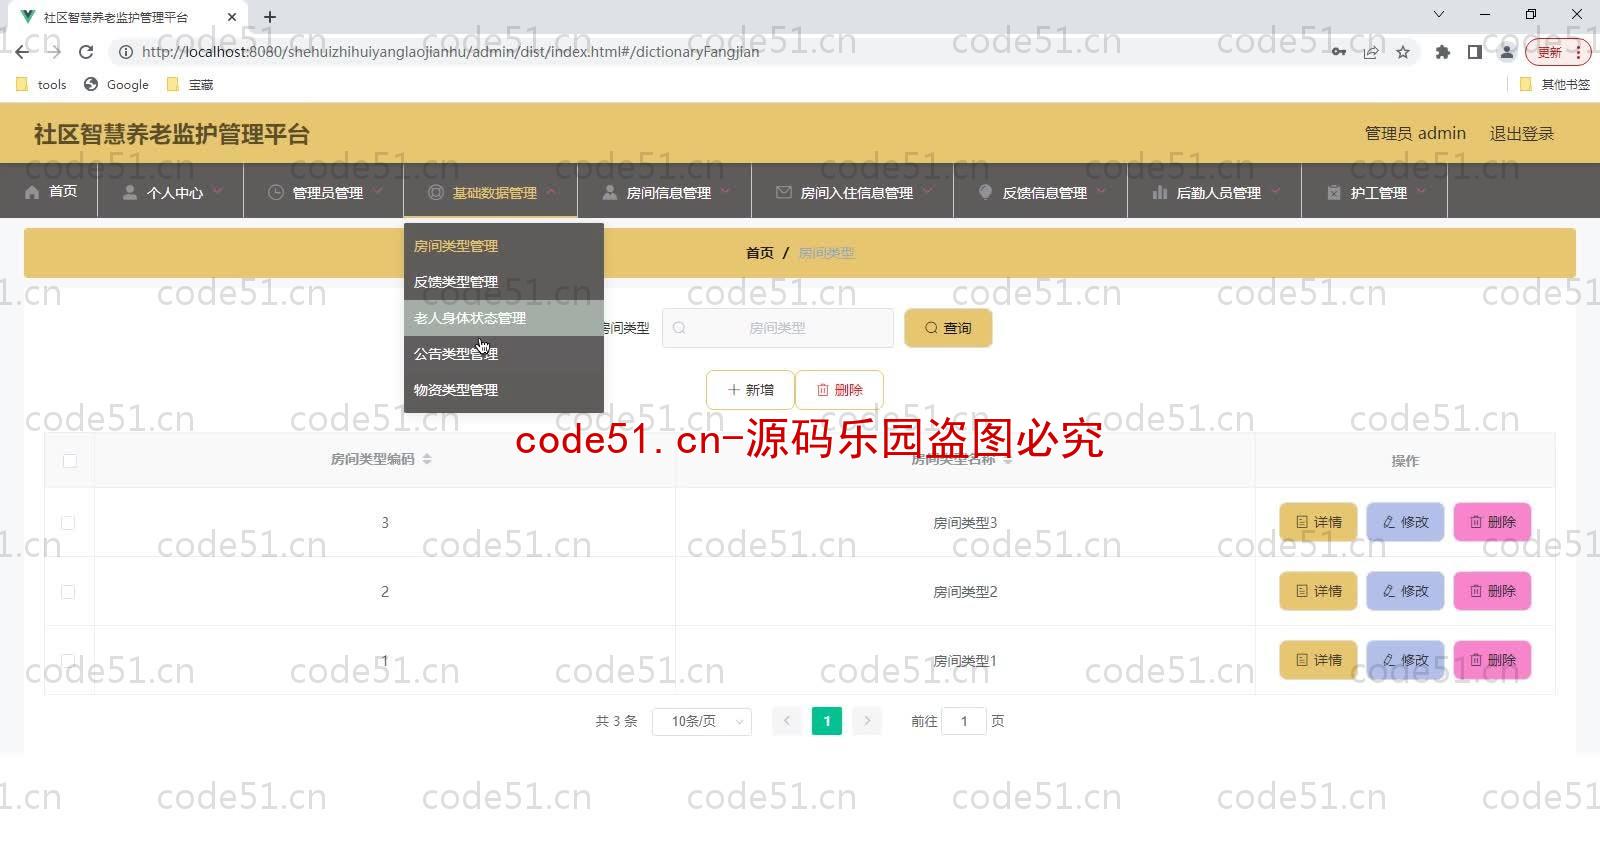Viewport: 1600px width, 856px height.
Task: Open a new browser tab with plus
Action: pos(270,17)
